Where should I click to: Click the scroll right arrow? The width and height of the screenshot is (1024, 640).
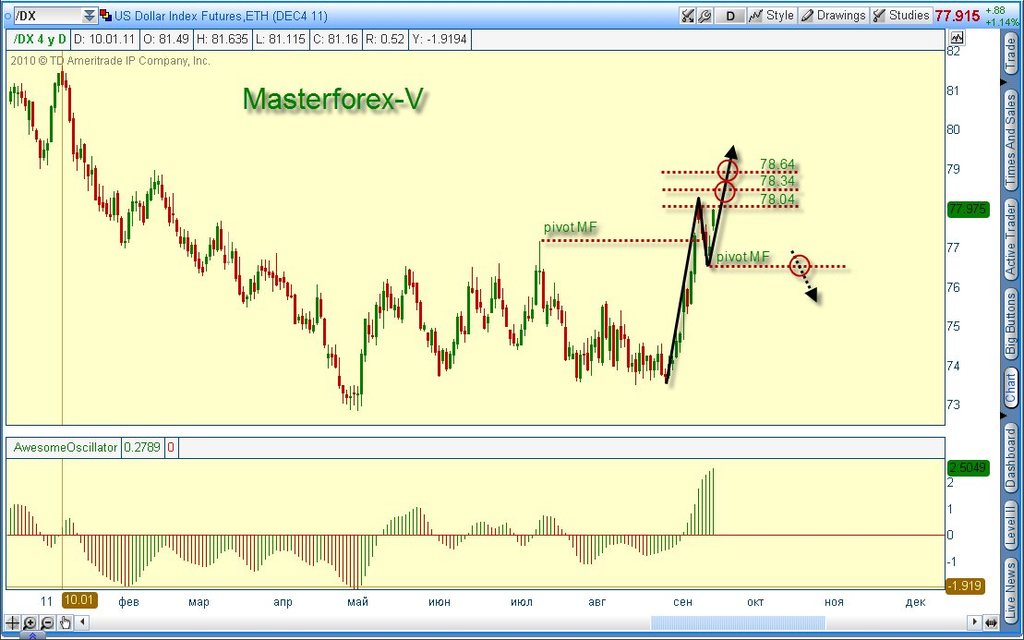pos(974,622)
